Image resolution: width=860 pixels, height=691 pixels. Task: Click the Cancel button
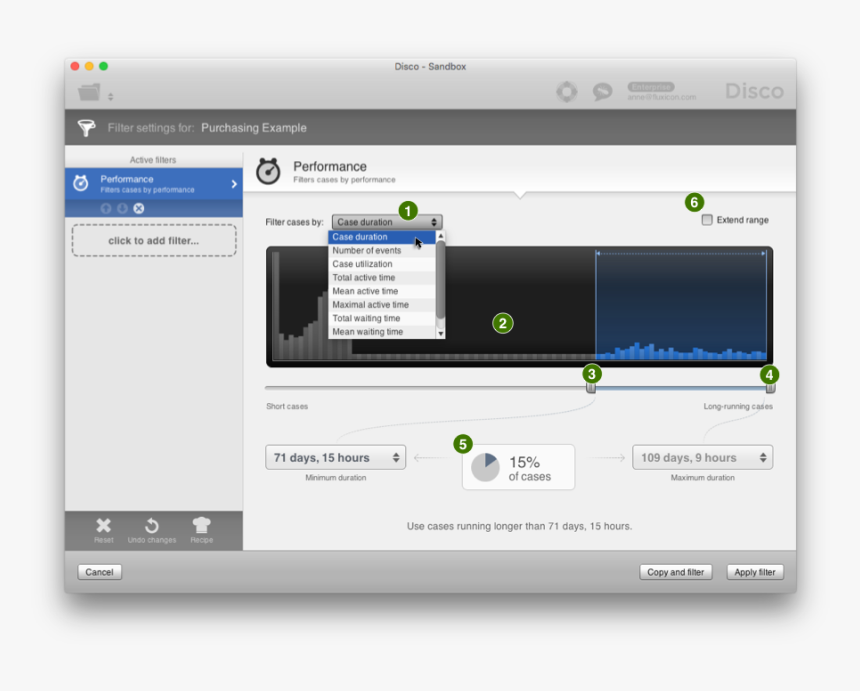pos(99,572)
